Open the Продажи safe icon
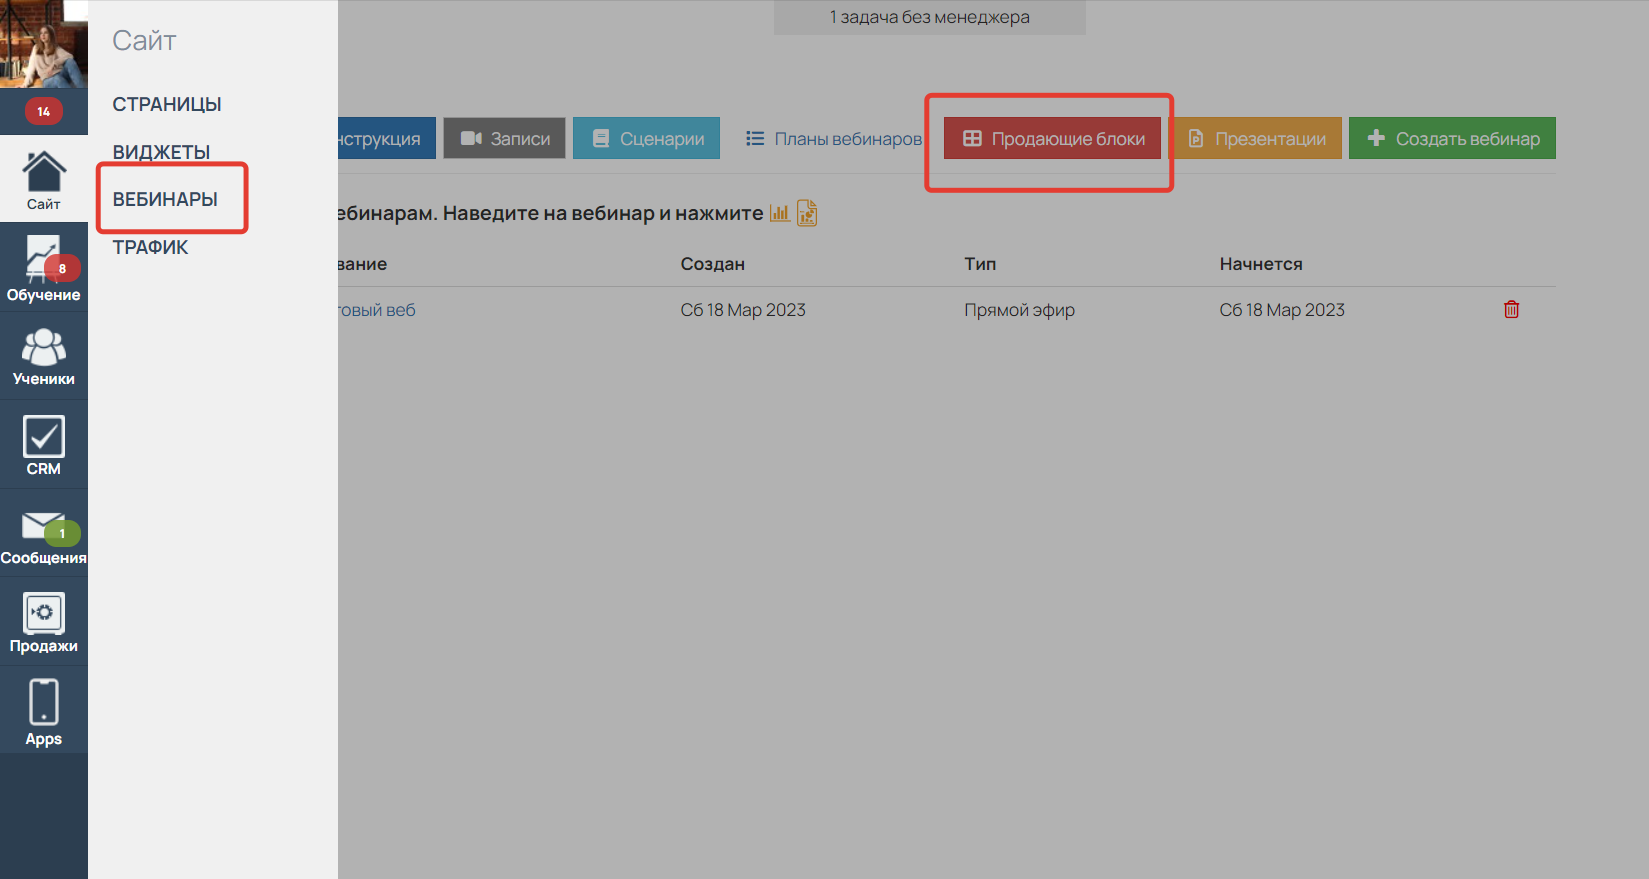This screenshot has height=879, width=1649. tap(43, 622)
